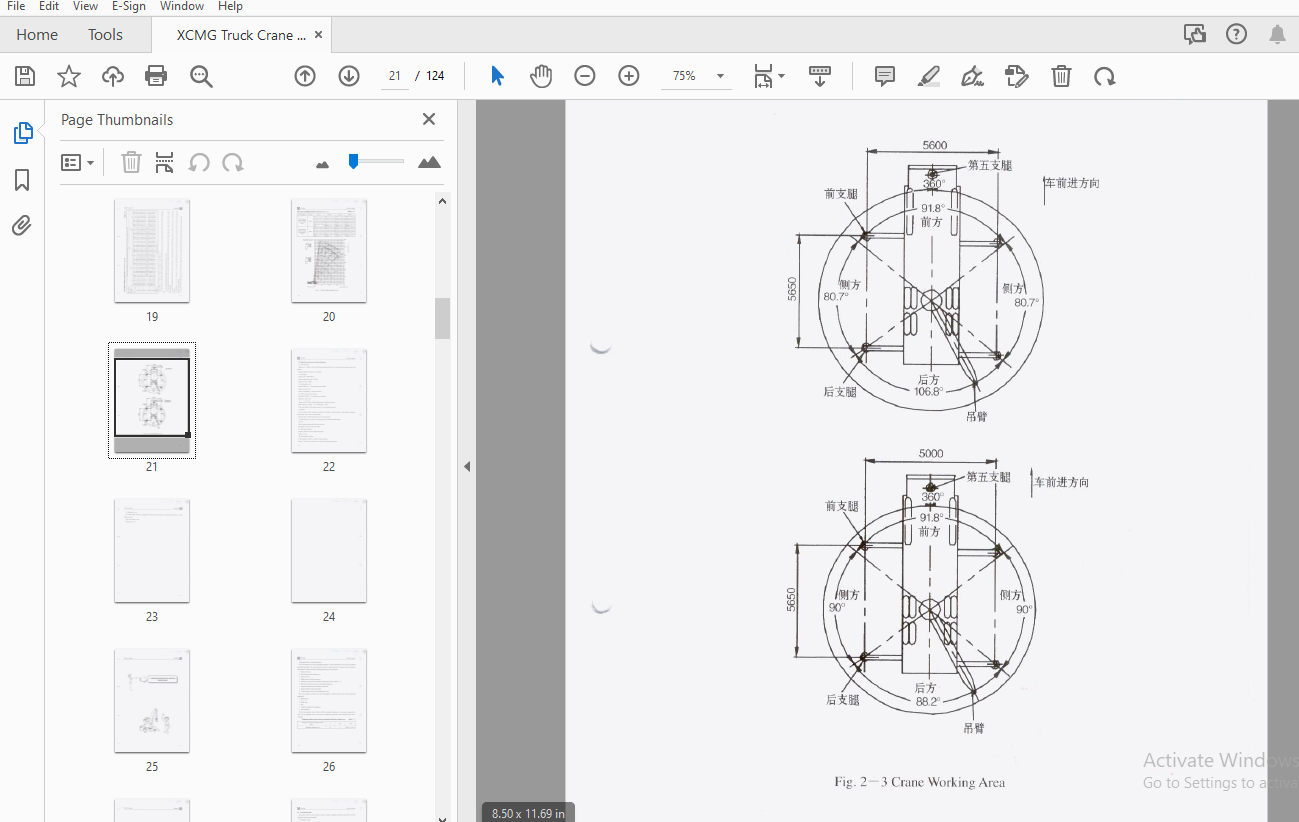Expand fit page options arrow
Viewport: 1299px width, 822px height.
[782, 76]
